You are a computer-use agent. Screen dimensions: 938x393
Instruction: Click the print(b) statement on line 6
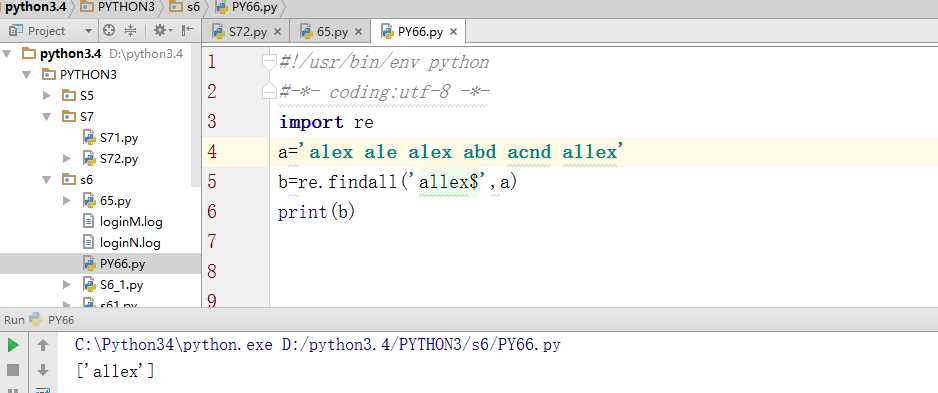(316, 212)
